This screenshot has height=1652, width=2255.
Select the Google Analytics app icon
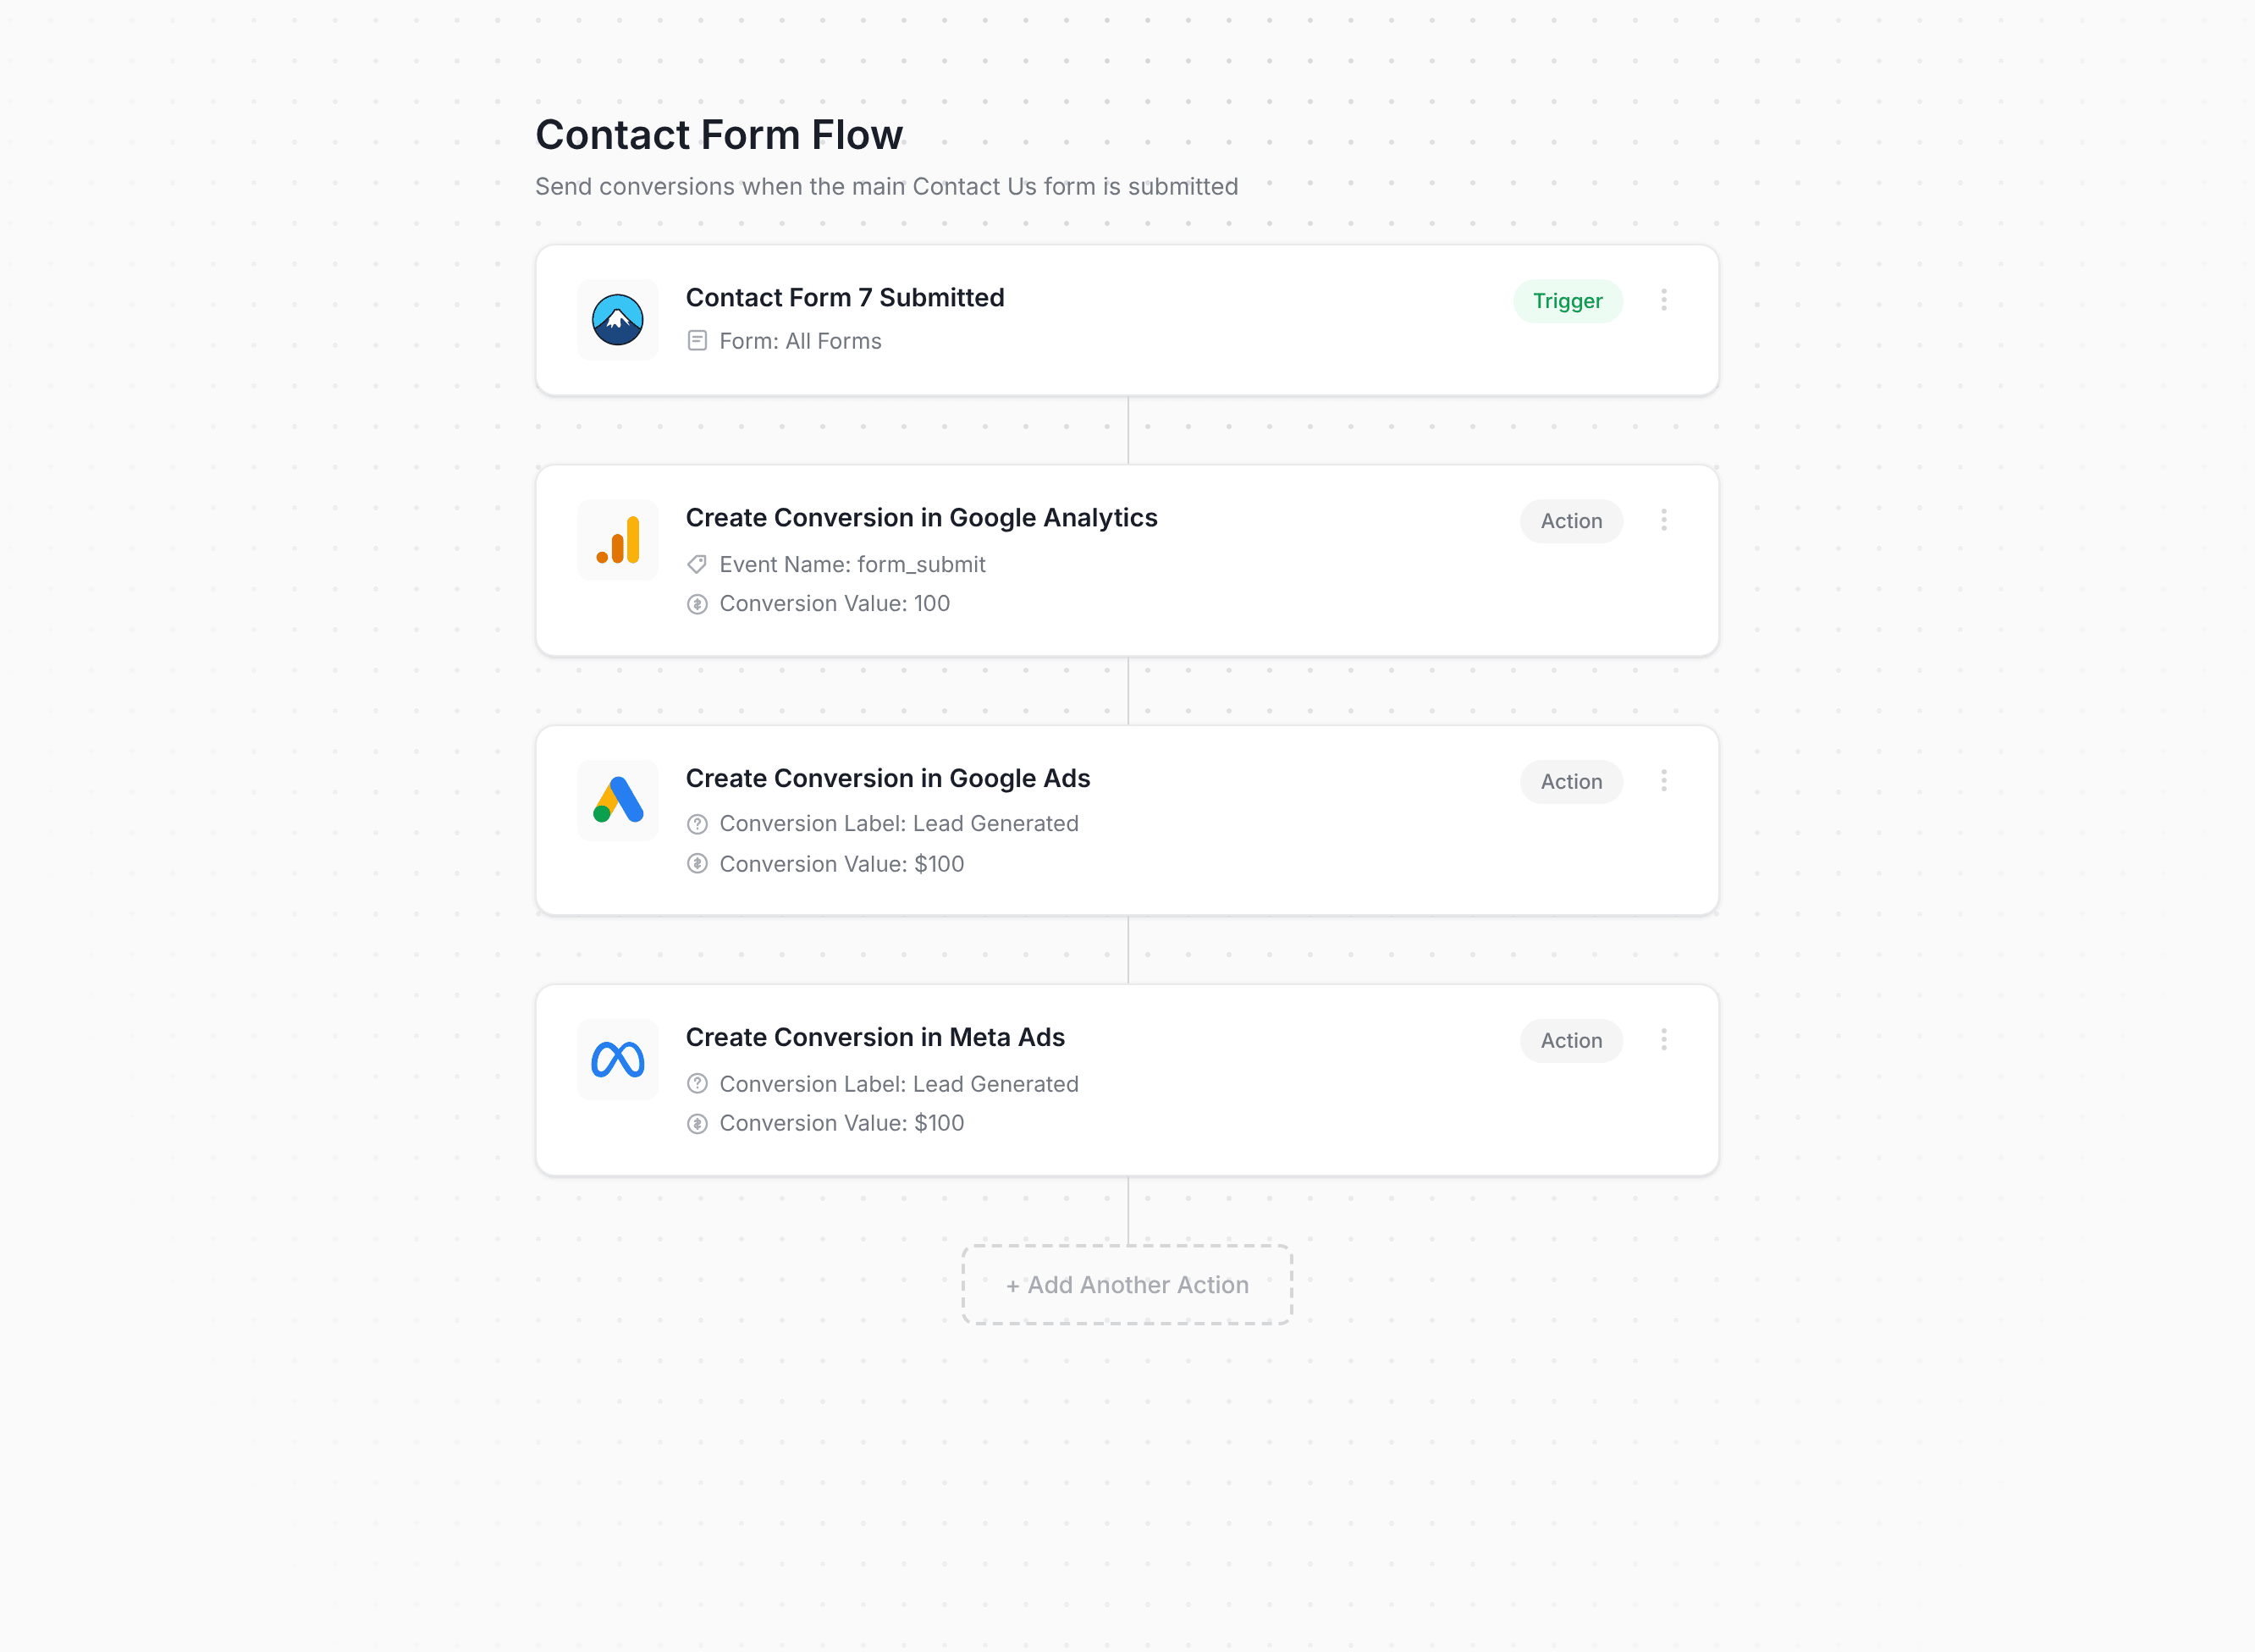(x=618, y=540)
